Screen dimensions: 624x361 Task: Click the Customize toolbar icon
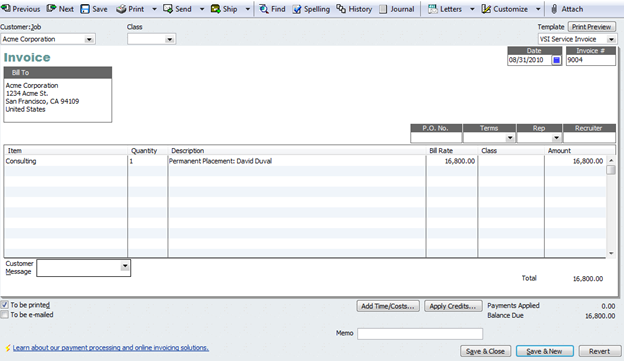[504, 9]
